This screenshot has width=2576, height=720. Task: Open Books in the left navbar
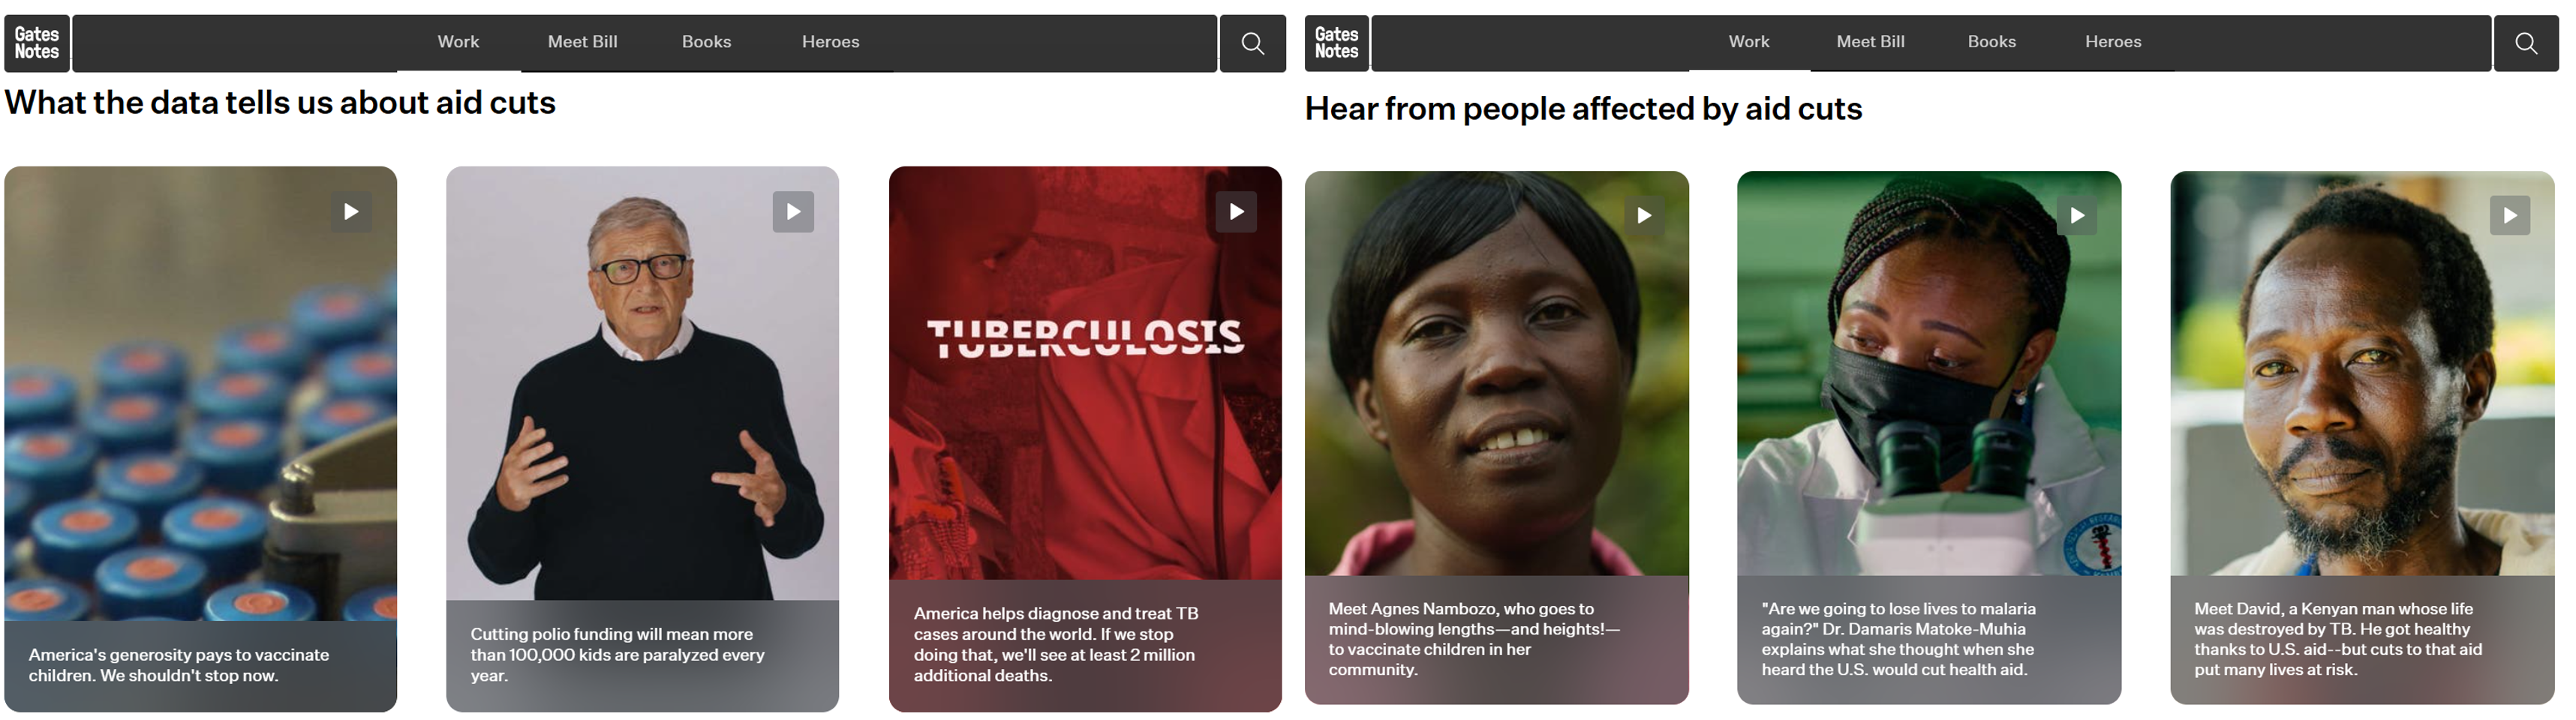(707, 42)
